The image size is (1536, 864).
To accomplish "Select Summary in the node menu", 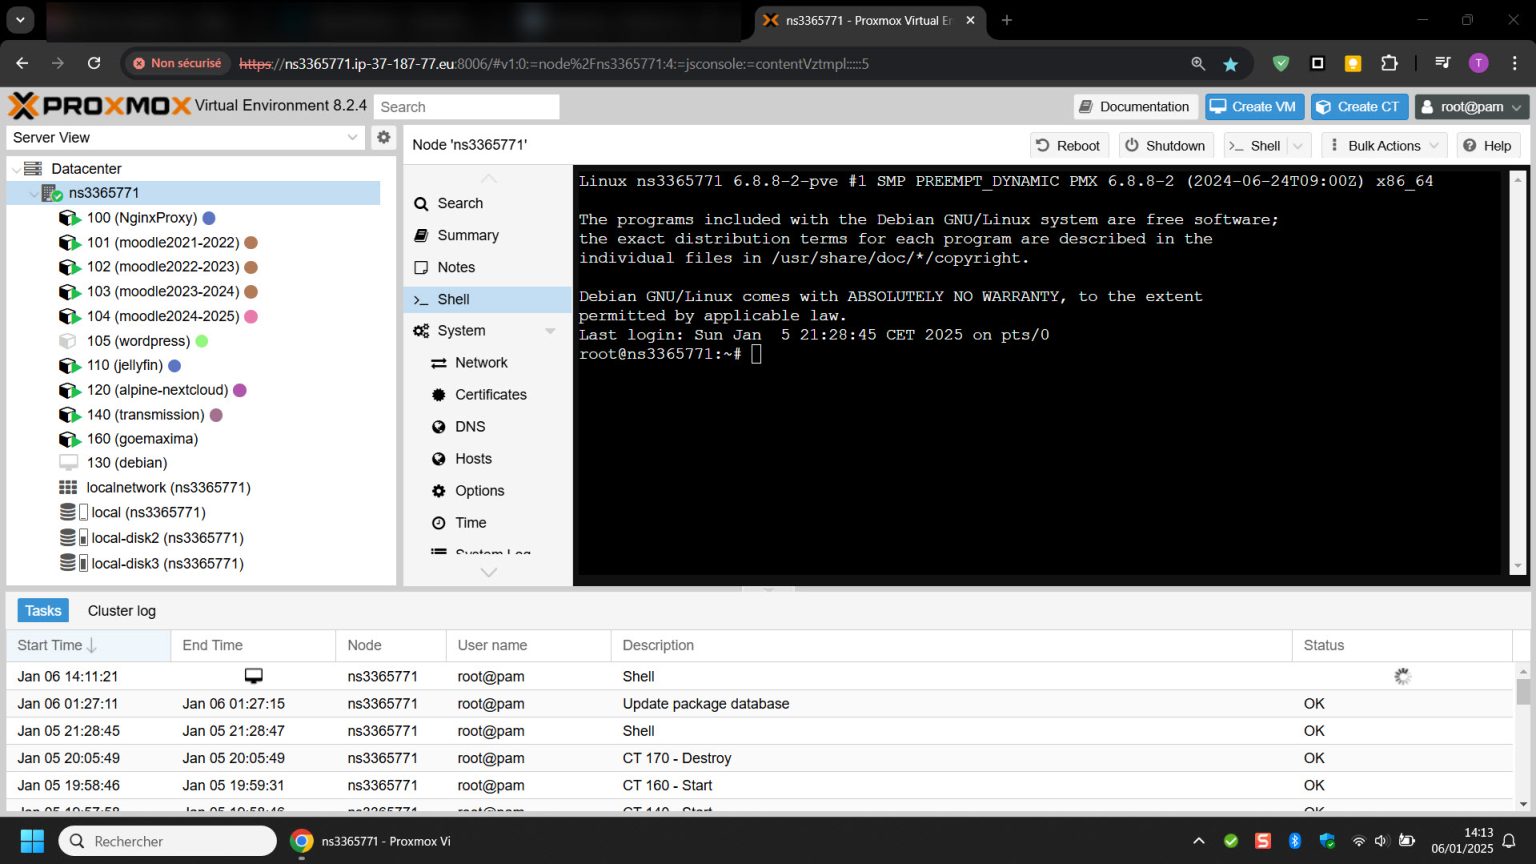I will (467, 235).
